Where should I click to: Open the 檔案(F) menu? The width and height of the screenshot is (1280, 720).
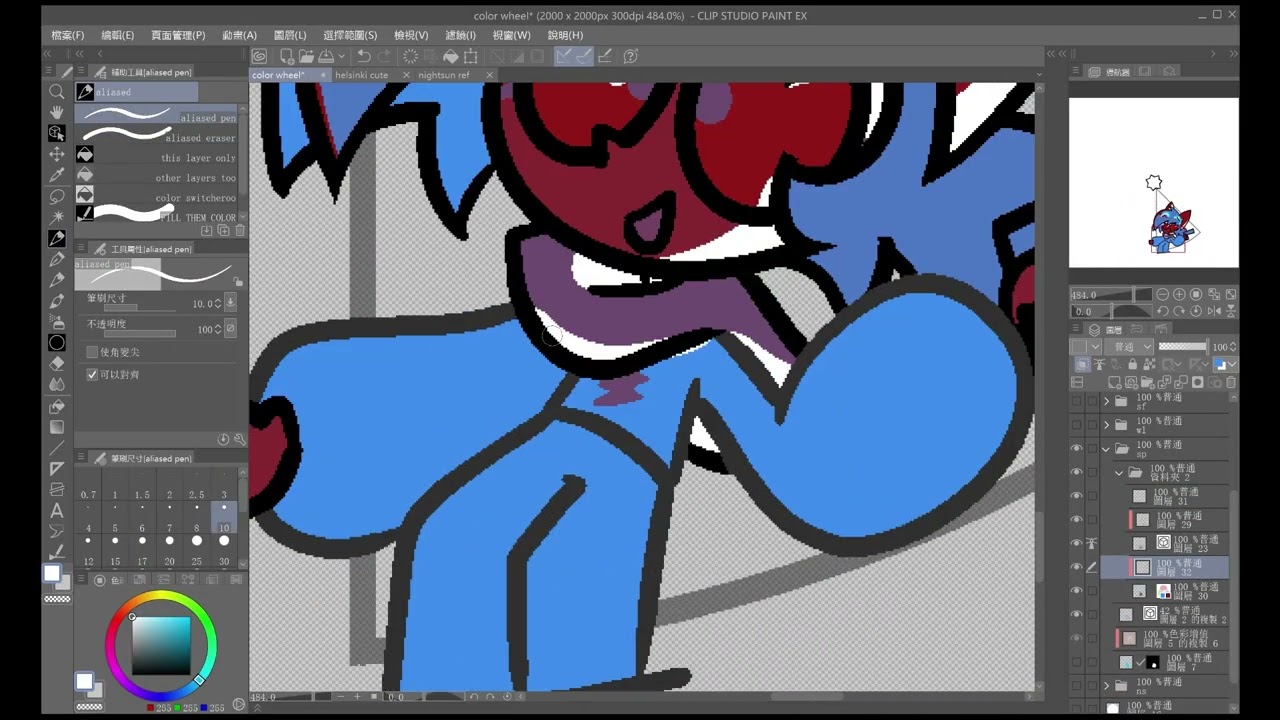click(68, 35)
